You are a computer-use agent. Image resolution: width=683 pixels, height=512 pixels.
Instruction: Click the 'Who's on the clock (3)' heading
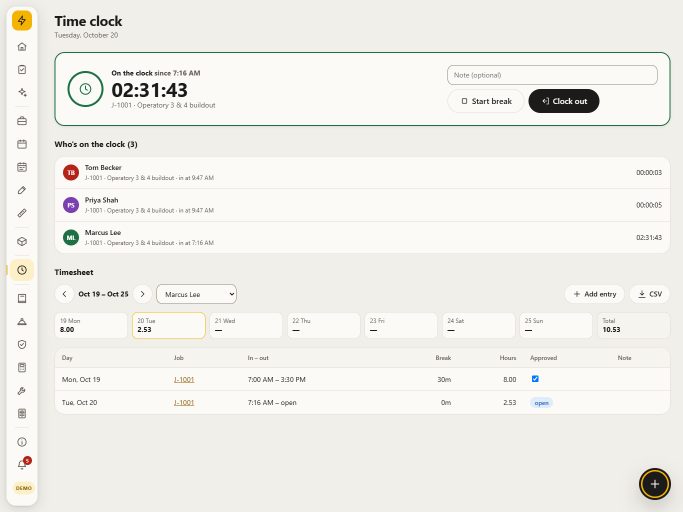pyautogui.click(x=96, y=144)
